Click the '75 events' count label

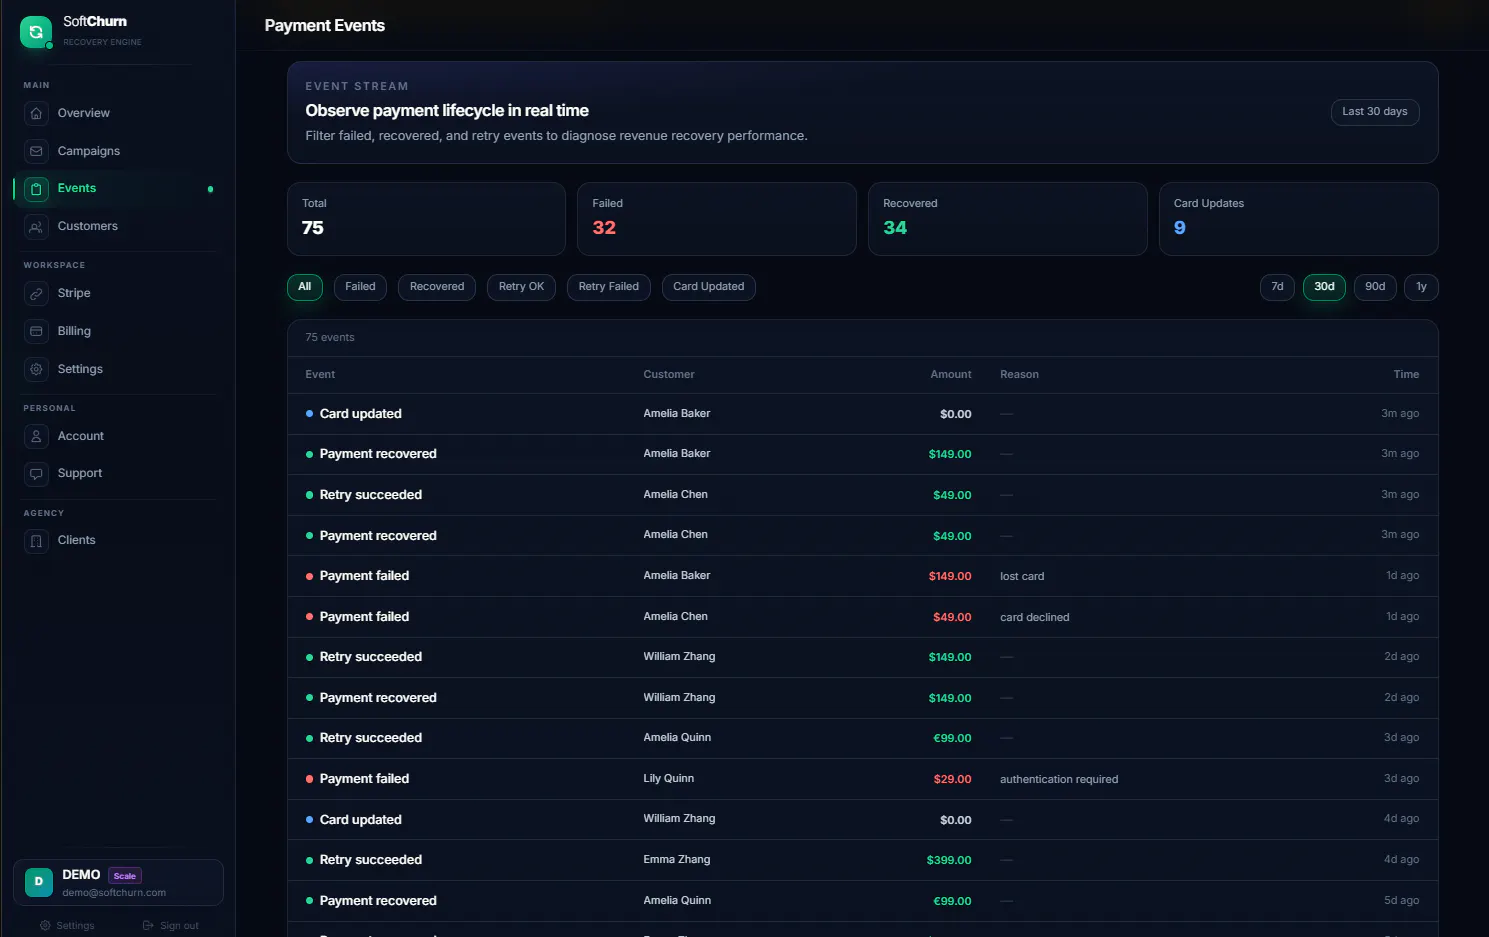330,338
